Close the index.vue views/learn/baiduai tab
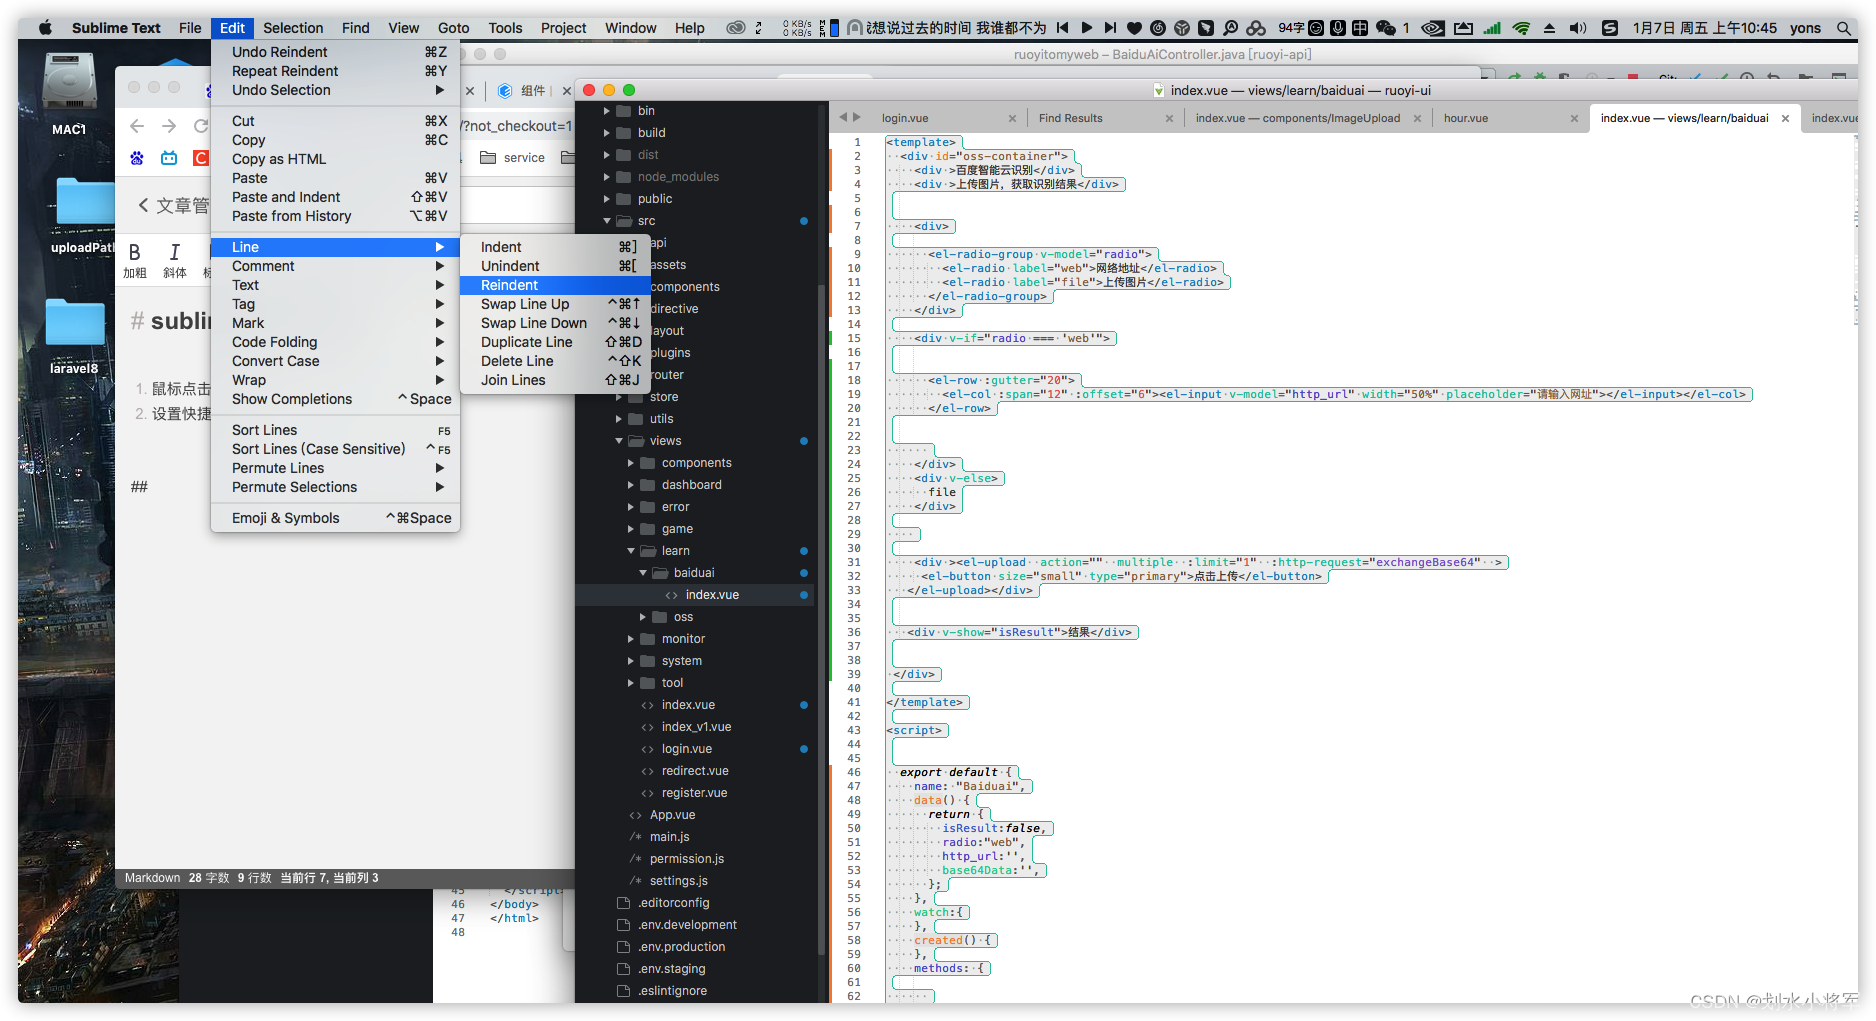The height and width of the screenshot is (1021, 1876). (x=1785, y=118)
